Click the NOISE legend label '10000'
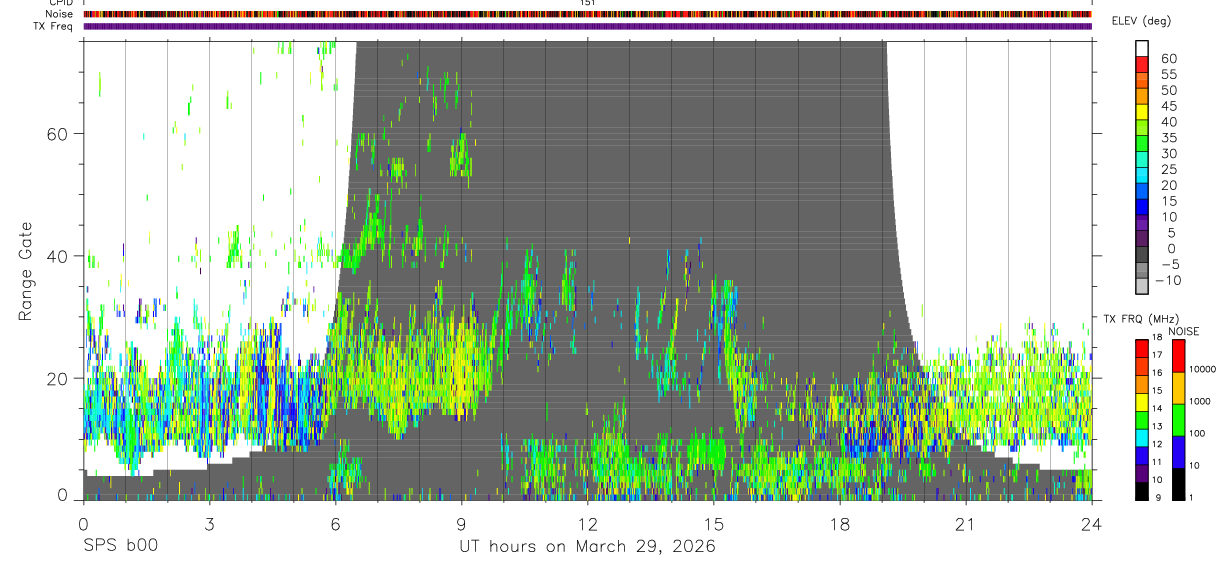The image size is (1228, 567). point(1201,369)
